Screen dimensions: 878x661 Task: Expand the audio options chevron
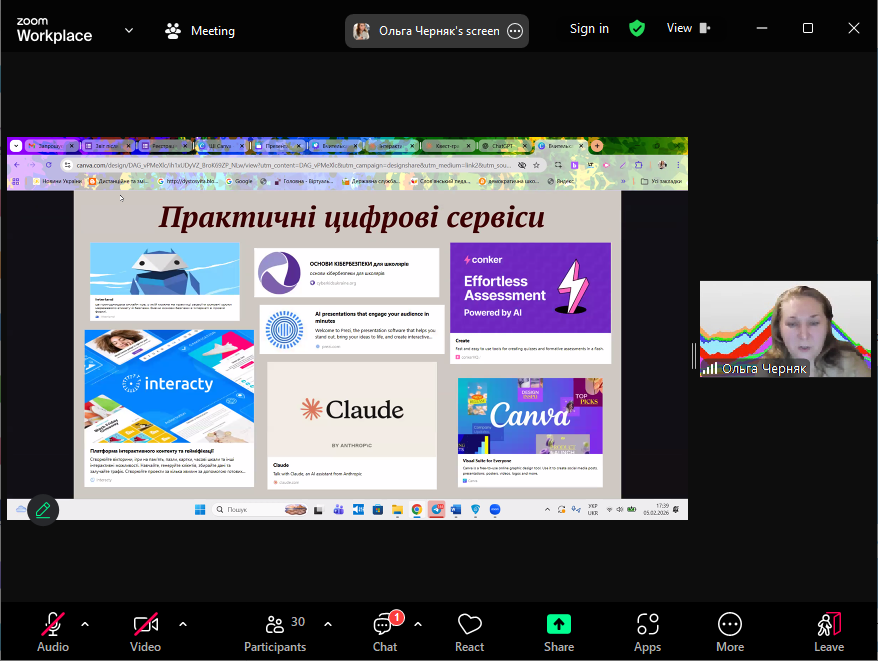[x=85, y=624]
